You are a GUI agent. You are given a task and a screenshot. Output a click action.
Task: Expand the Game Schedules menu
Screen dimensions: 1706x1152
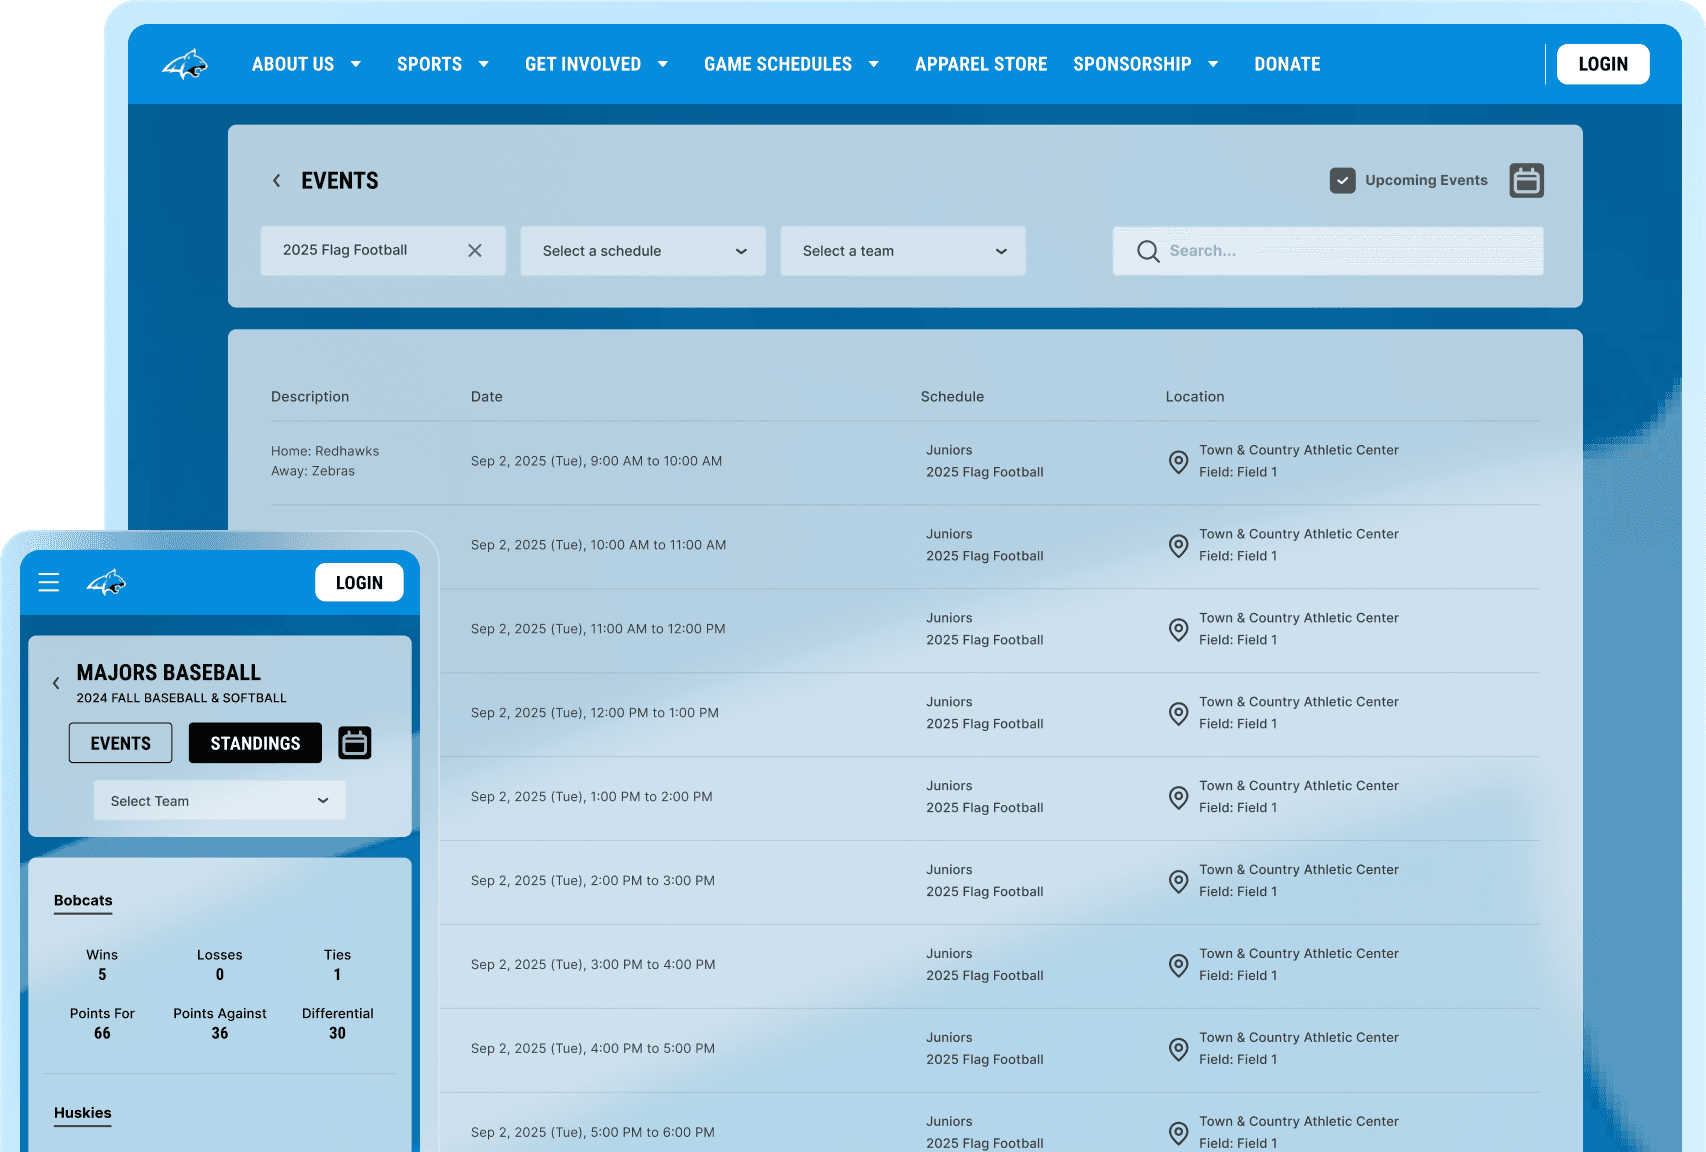[x=791, y=64]
